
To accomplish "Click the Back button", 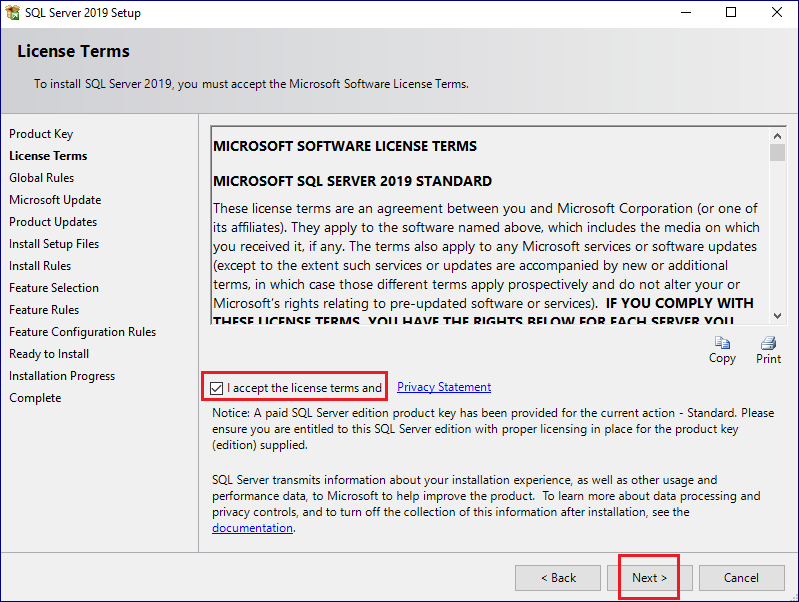I will [x=558, y=578].
